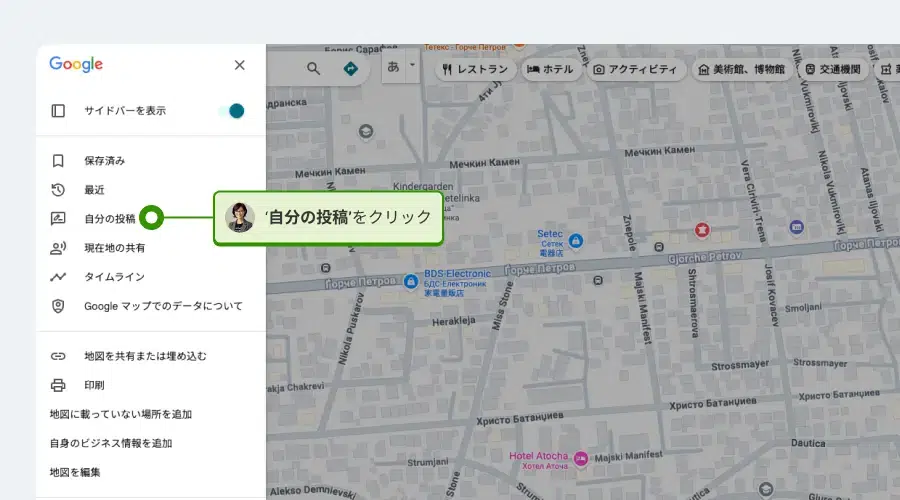
Task: Click the 自分の投稿 contributions icon
Action: 58,219
